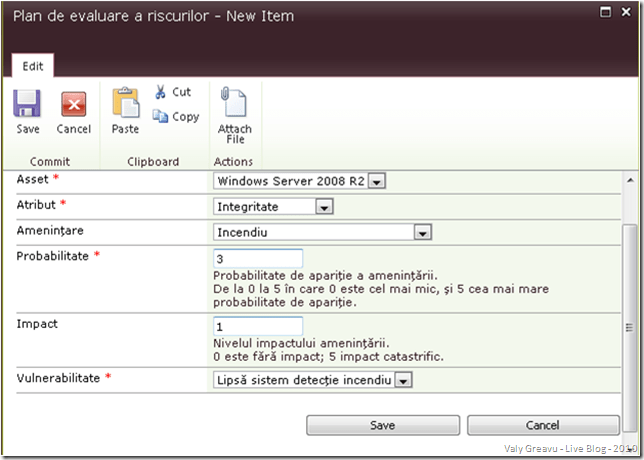Click the scrollbar up arrow
This screenshot has height=460, width=644.
tap(629, 179)
